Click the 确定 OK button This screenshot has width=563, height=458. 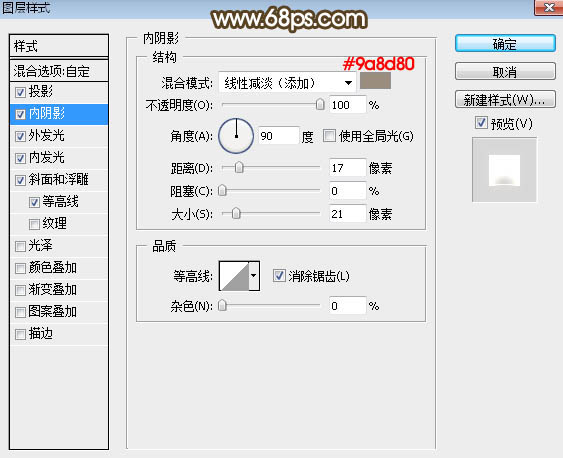505,44
